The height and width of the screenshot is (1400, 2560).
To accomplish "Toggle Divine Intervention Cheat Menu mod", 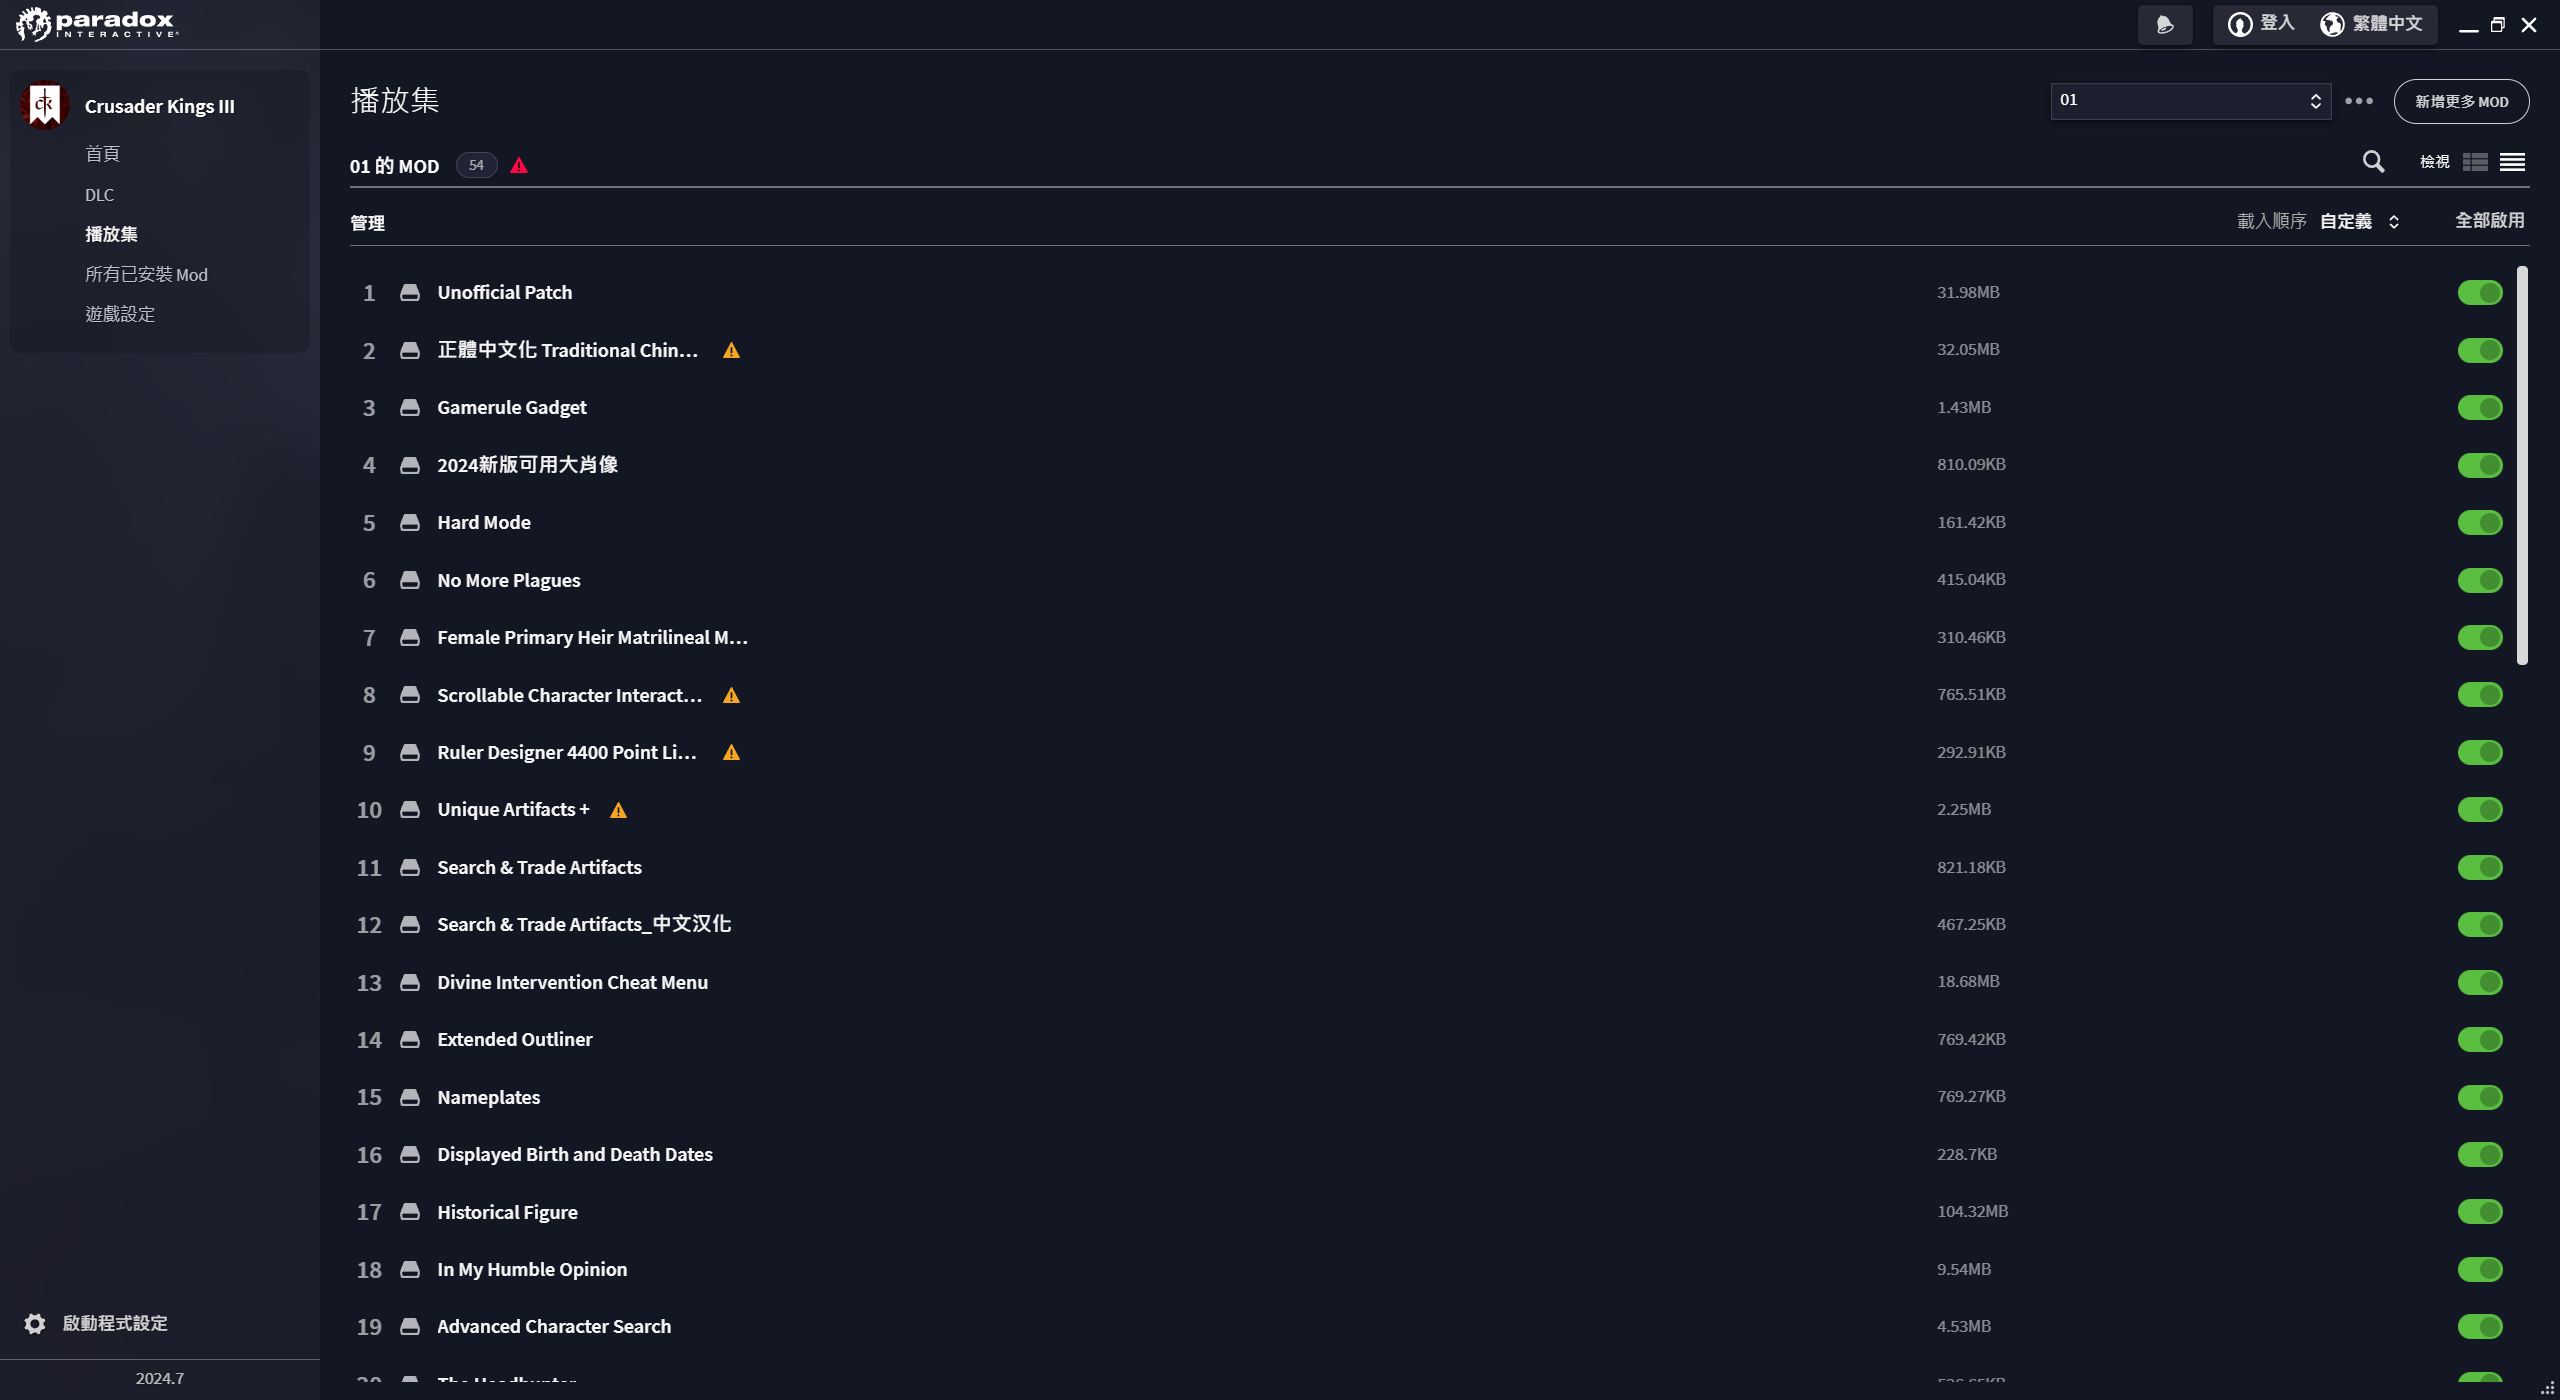I will [2480, 982].
